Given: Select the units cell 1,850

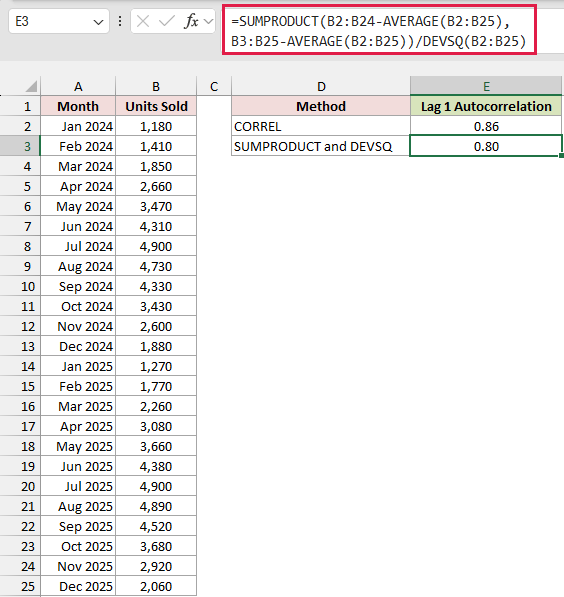Looking at the screenshot, I should [156, 166].
